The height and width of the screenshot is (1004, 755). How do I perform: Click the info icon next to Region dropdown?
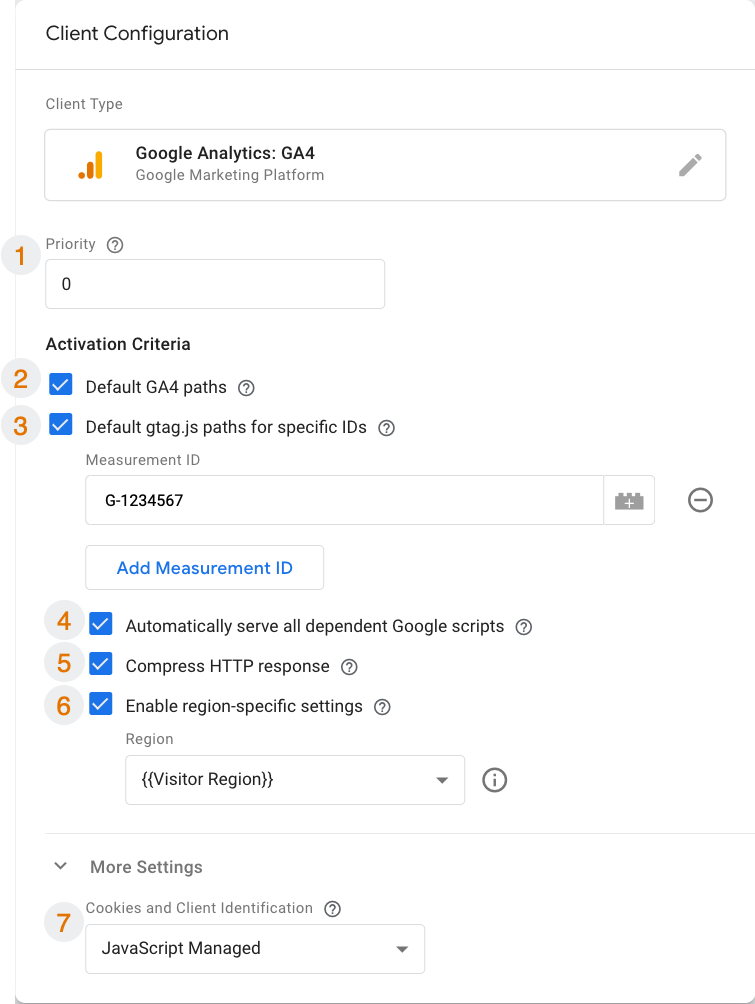coord(495,780)
